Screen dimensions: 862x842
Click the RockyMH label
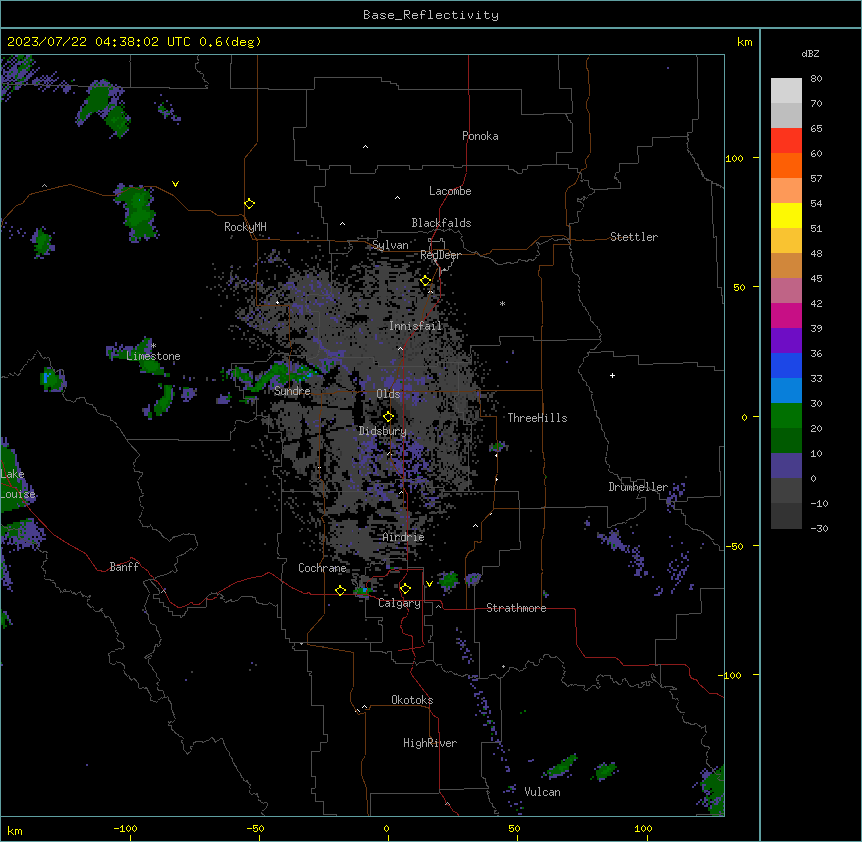(245, 227)
